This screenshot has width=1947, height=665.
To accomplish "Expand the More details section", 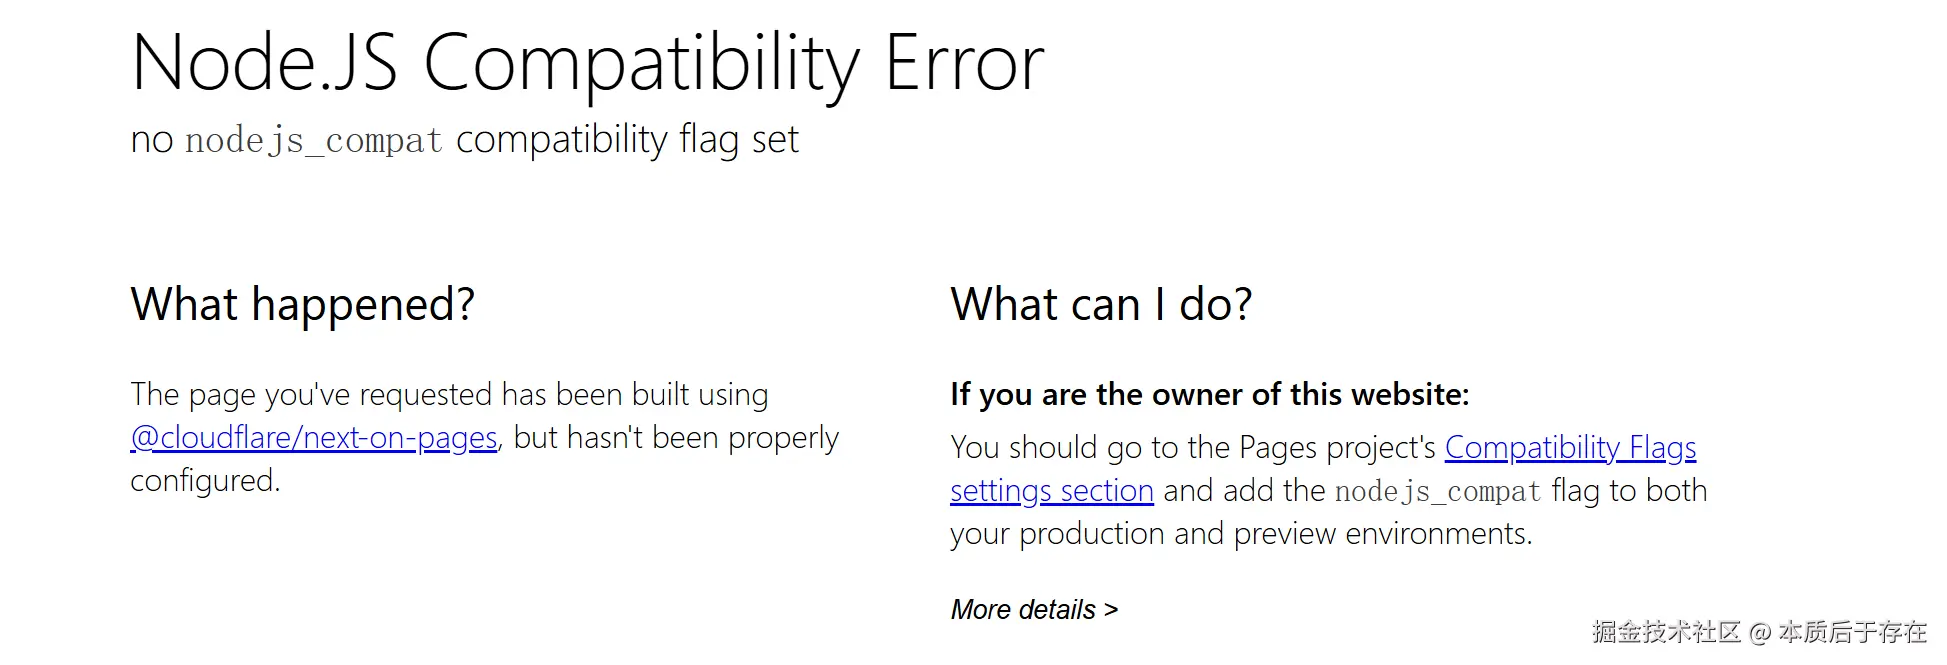I will click(x=1034, y=610).
